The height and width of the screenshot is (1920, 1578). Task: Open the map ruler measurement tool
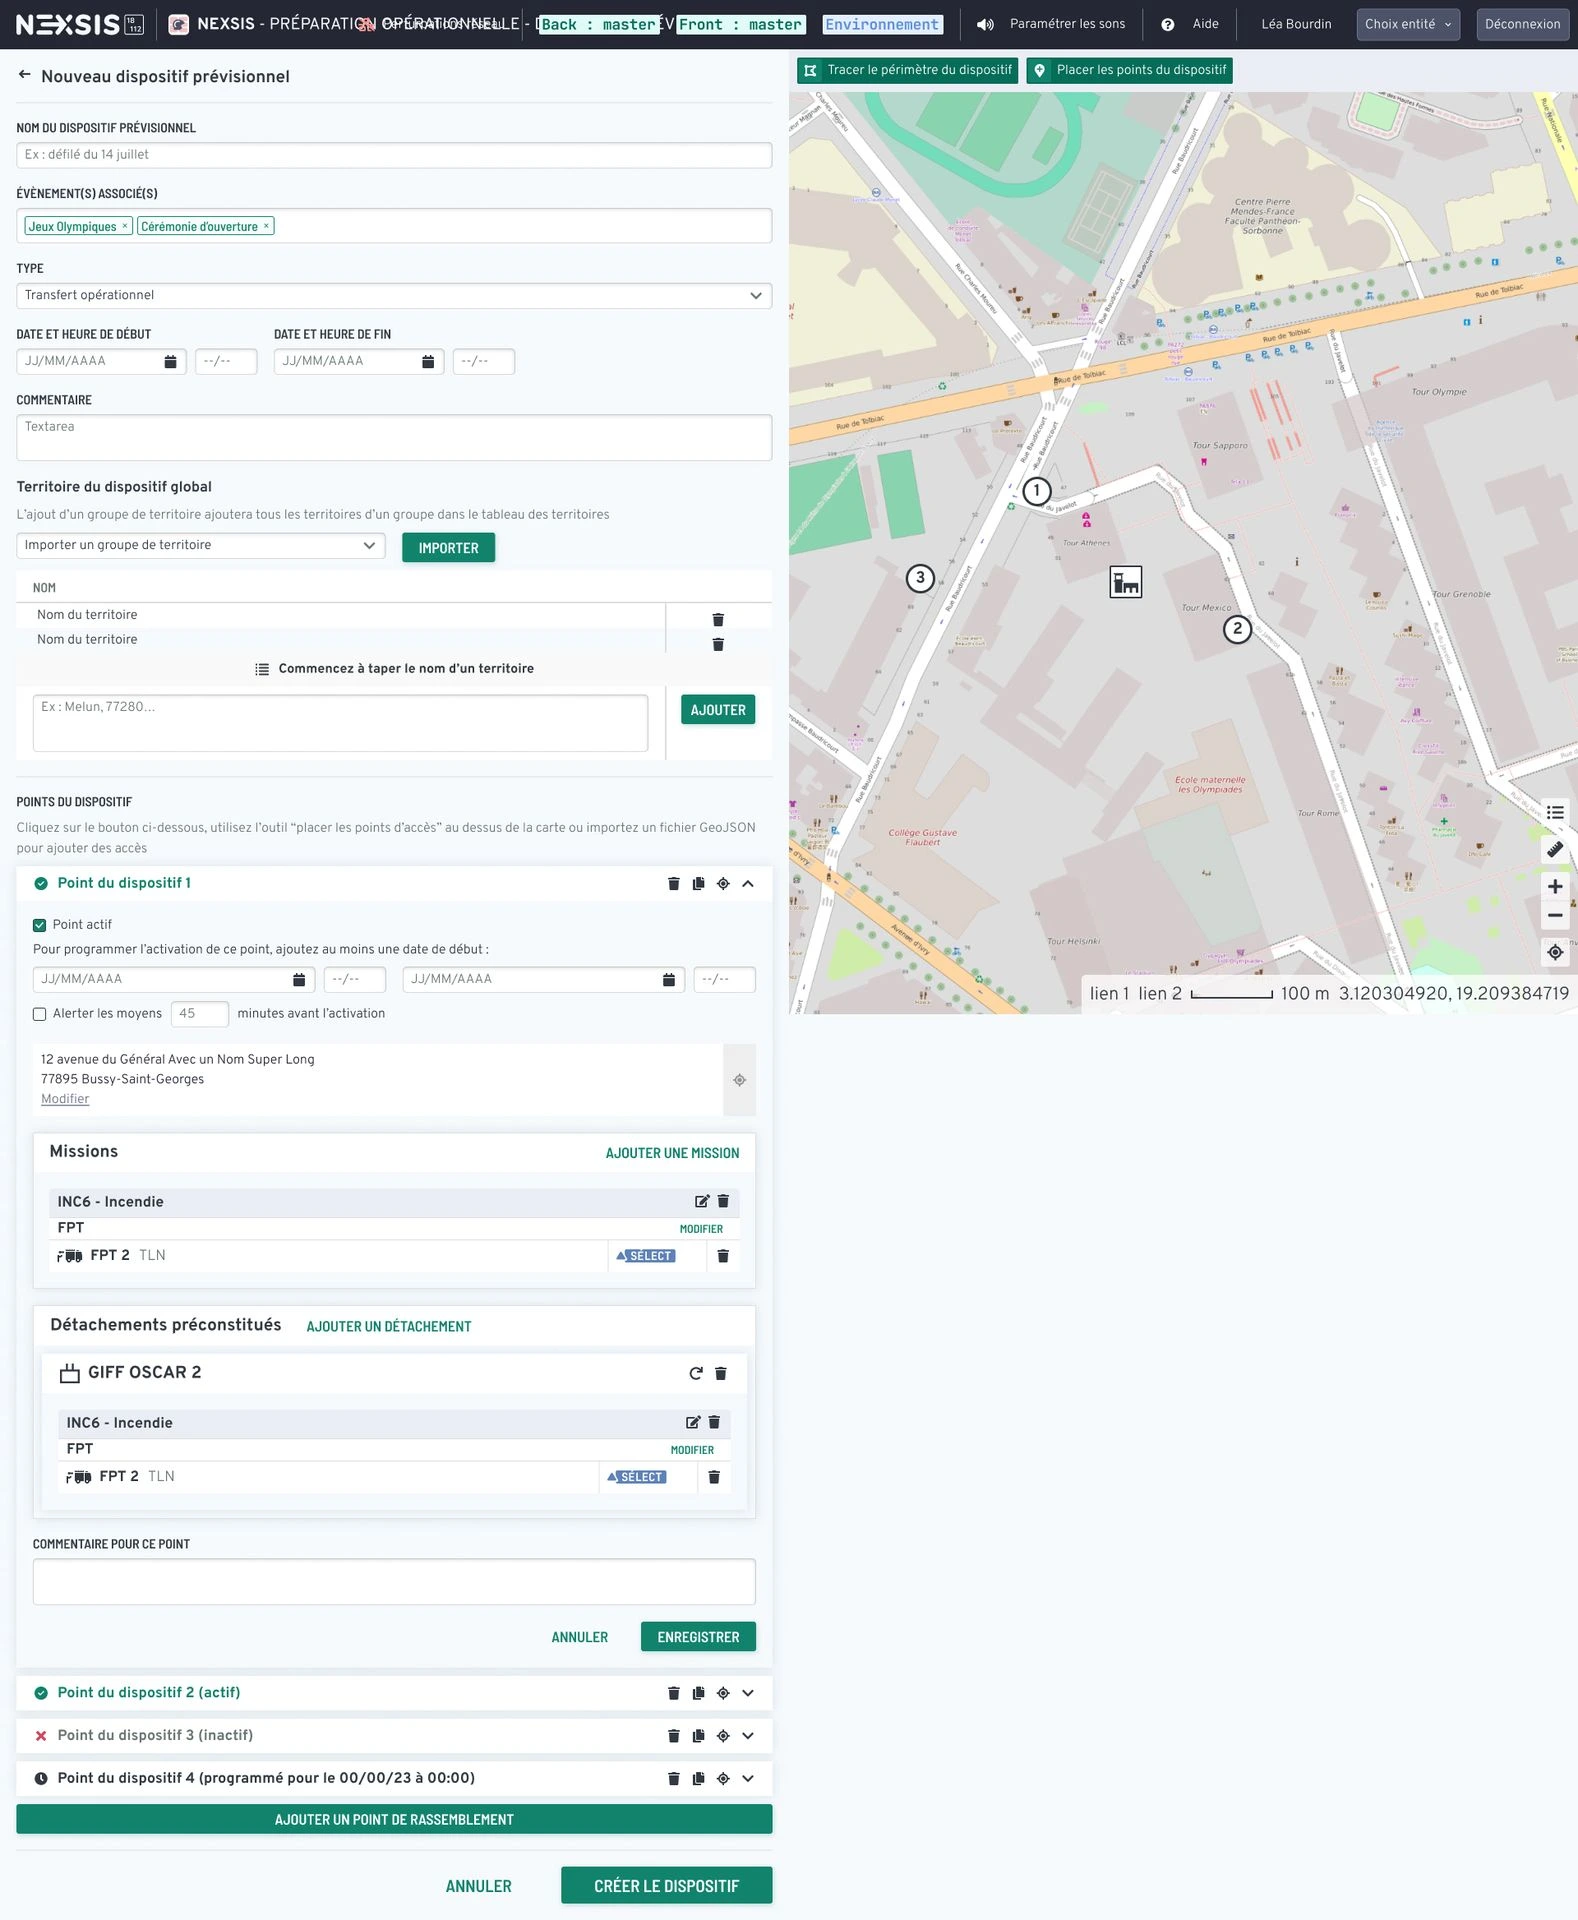click(x=1554, y=850)
